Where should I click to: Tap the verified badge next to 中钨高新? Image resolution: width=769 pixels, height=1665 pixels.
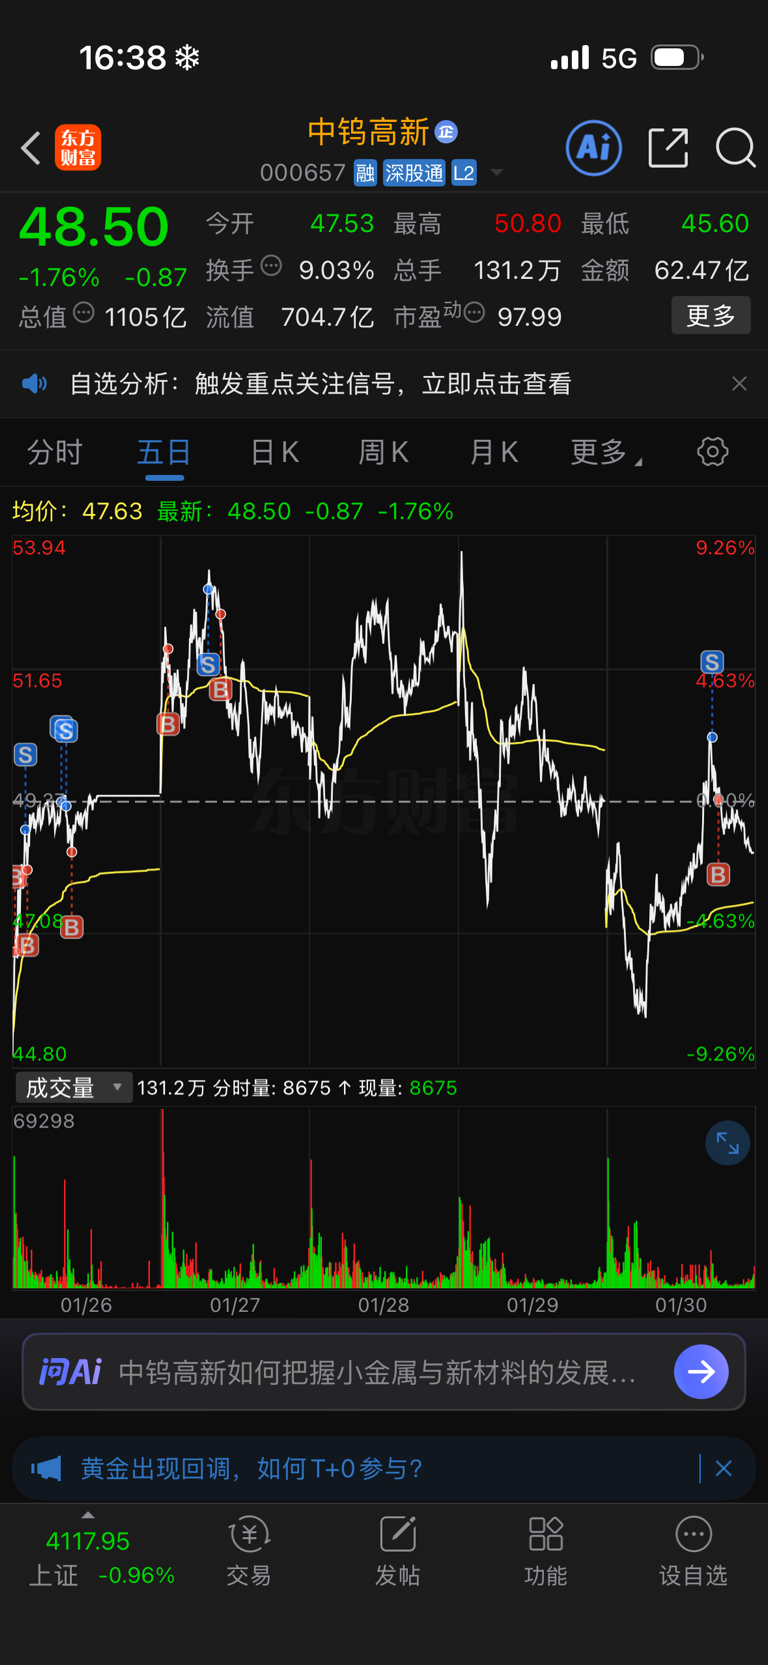tap(446, 131)
